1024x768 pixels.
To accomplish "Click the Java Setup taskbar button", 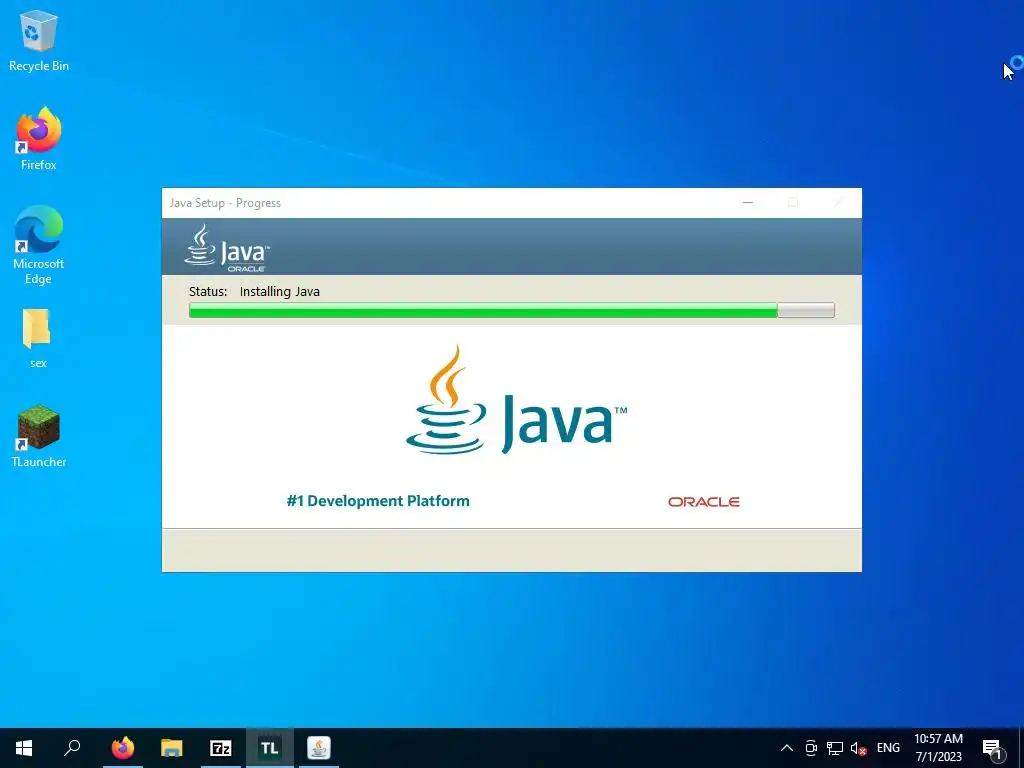I will coord(319,748).
